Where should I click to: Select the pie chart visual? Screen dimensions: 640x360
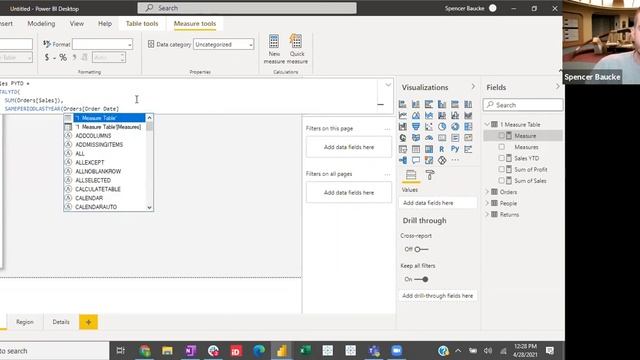click(442, 127)
